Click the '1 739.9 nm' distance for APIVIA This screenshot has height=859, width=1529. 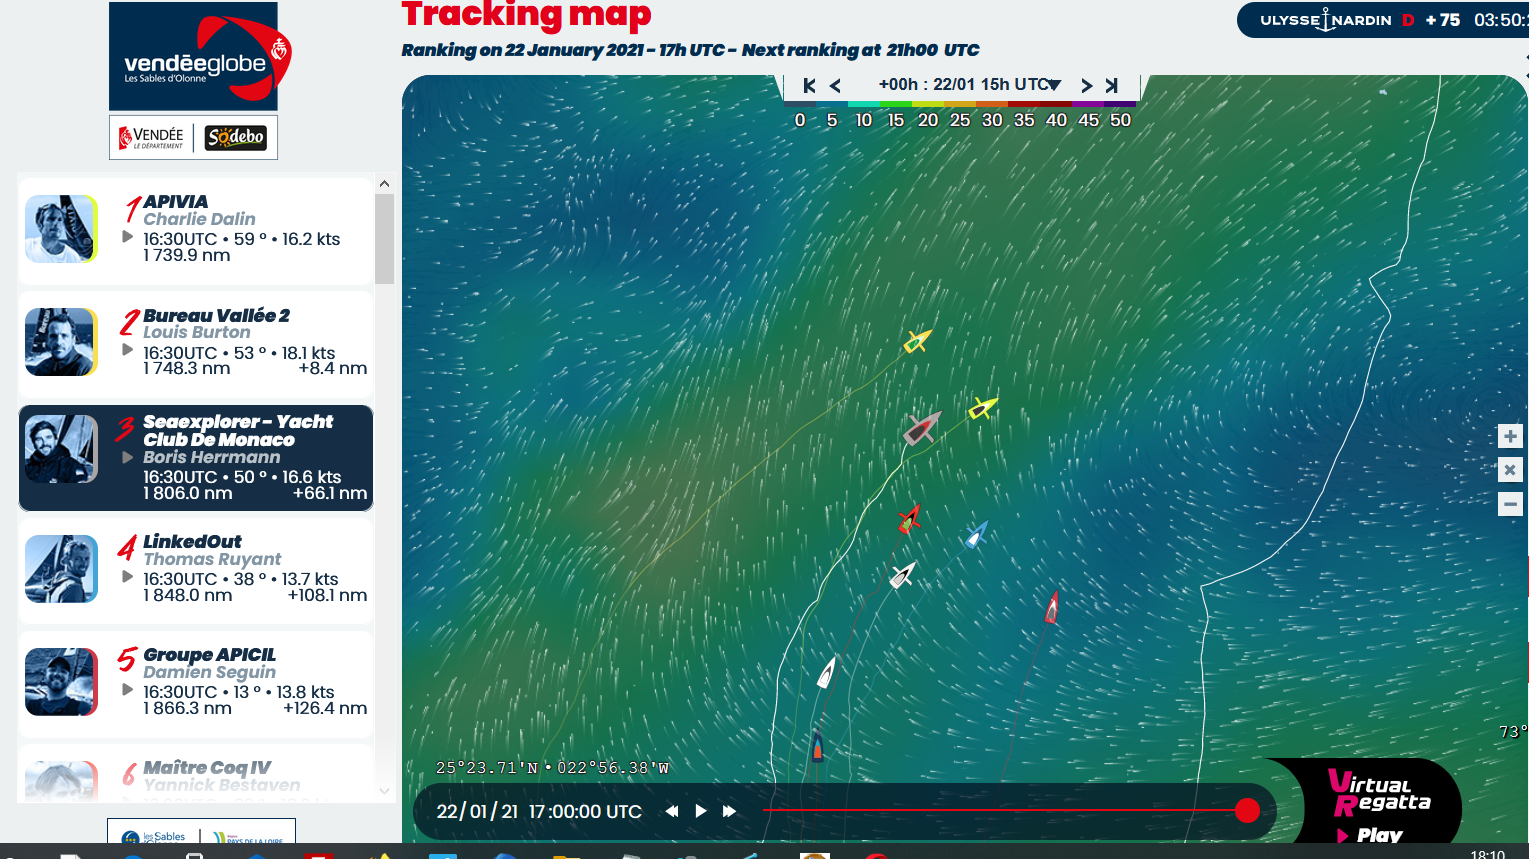187,255
